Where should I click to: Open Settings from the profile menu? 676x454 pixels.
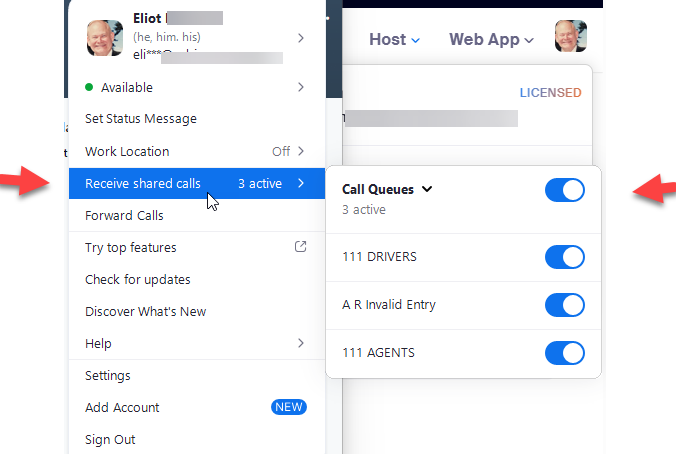coord(108,375)
